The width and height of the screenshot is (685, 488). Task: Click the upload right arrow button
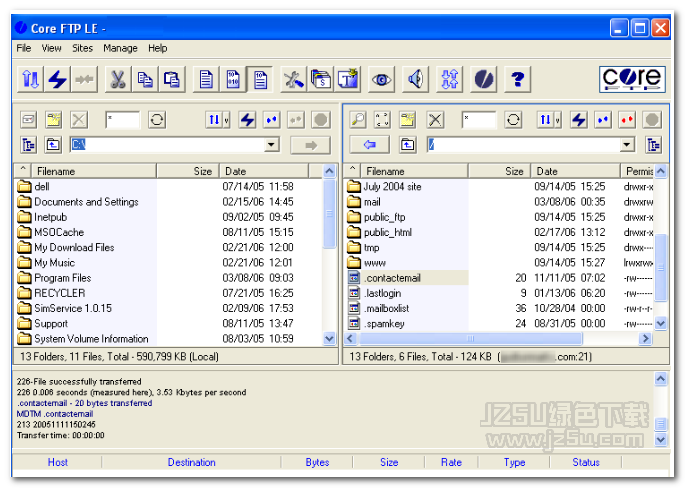311,145
